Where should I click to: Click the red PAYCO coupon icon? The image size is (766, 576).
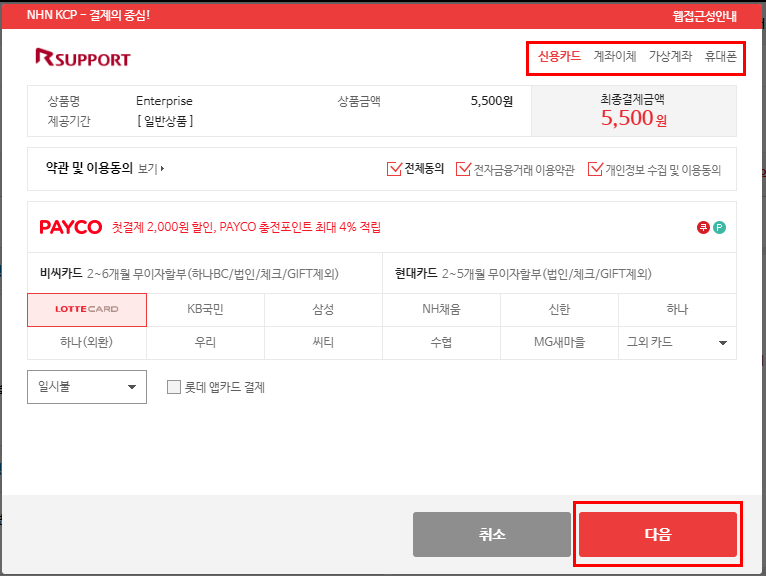703,227
